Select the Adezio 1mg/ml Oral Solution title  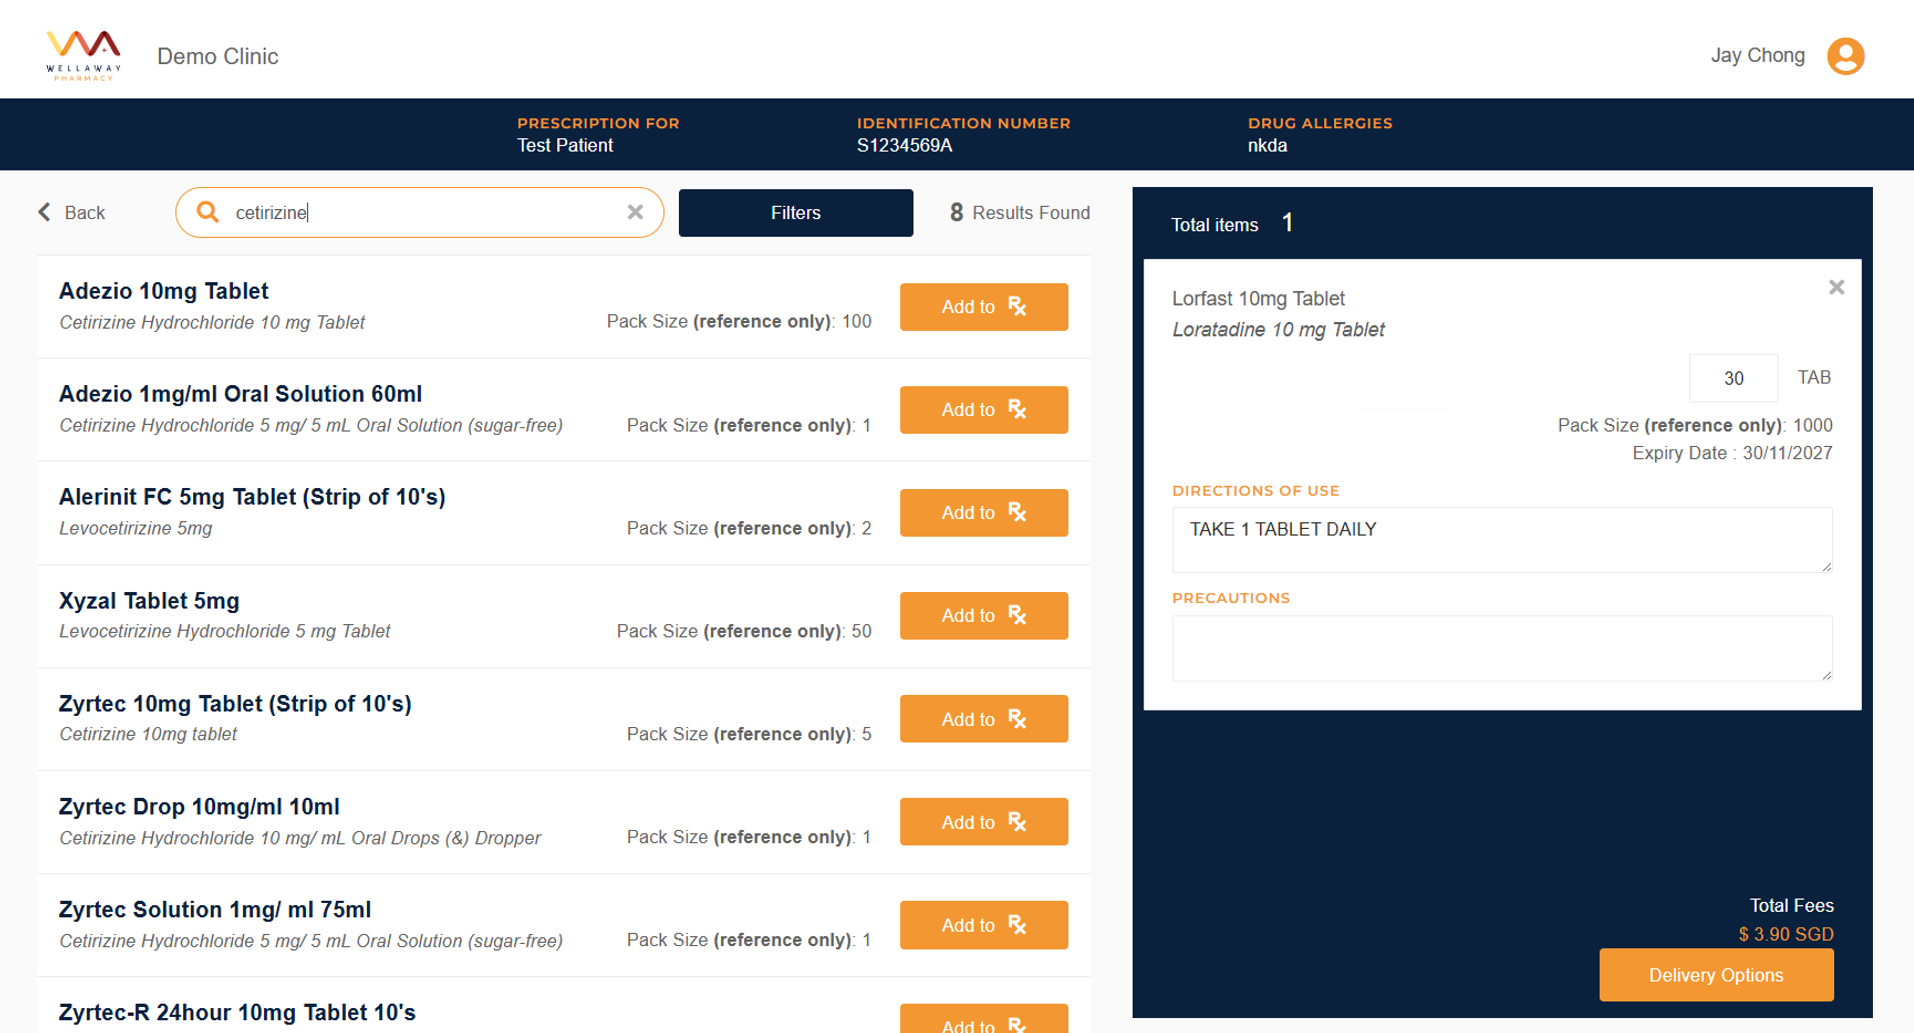pyautogui.click(x=241, y=394)
